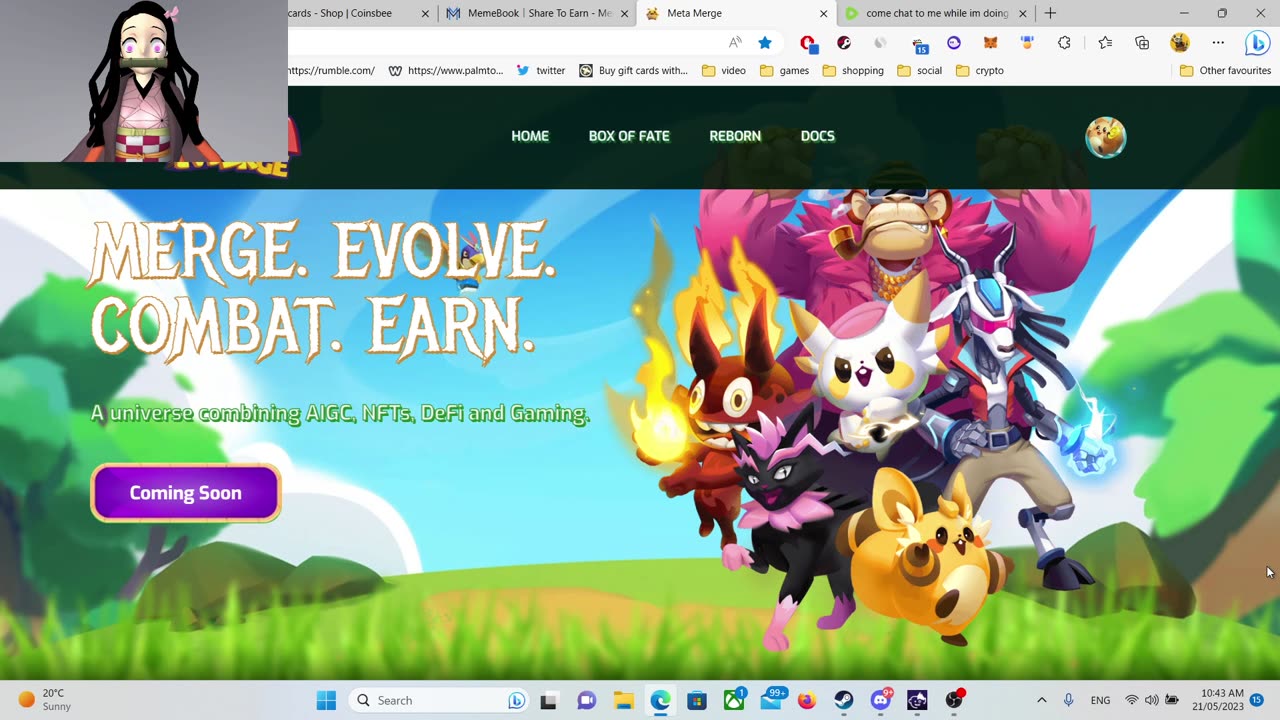
Task: Open the Xbox app in taskbar
Action: click(x=734, y=699)
